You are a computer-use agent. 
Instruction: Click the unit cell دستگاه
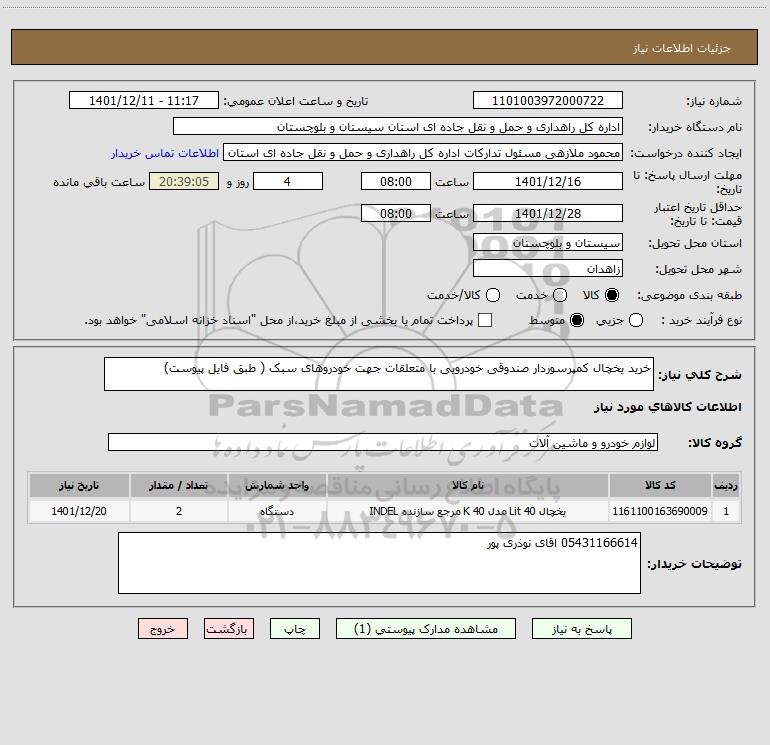(277, 511)
